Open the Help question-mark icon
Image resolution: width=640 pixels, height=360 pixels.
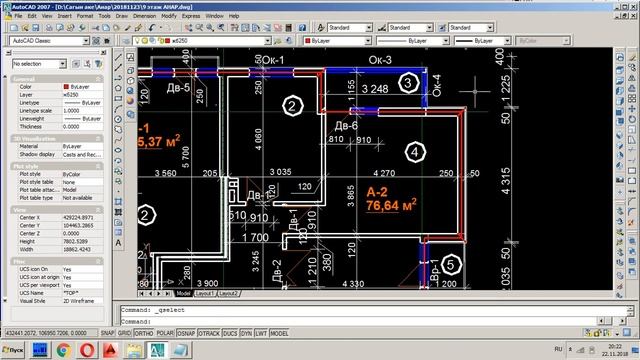(302, 28)
